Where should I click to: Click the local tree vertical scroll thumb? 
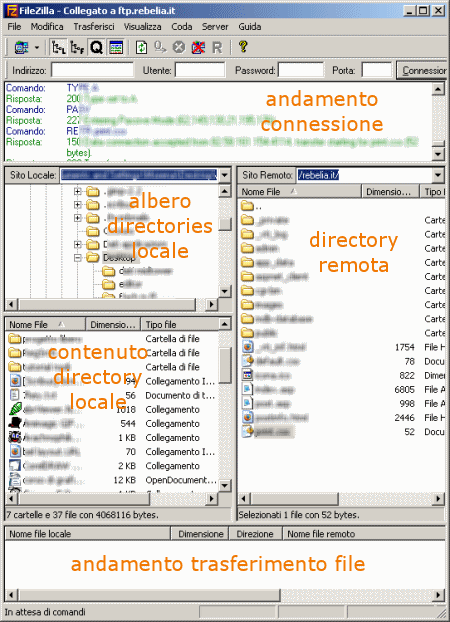[225, 223]
